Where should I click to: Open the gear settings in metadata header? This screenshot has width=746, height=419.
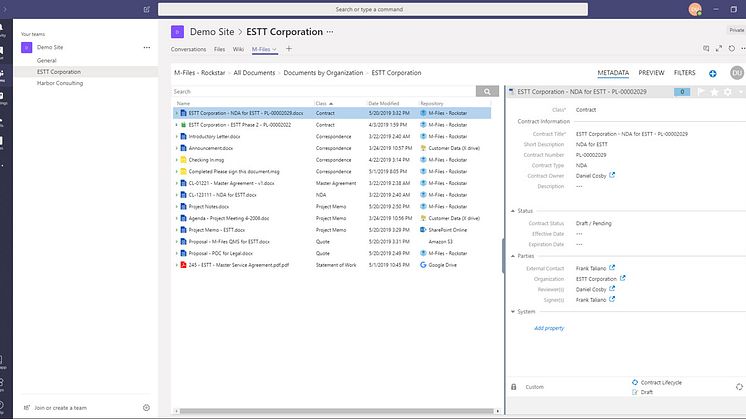(x=727, y=92)
